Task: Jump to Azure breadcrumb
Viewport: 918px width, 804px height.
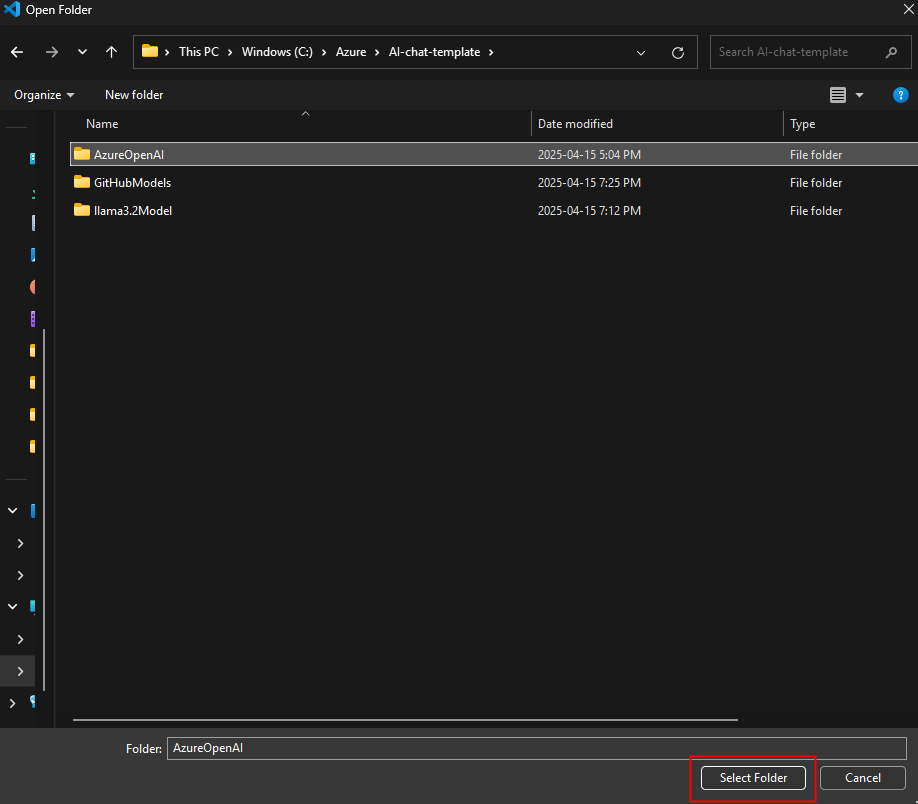Action: click(351, 52)
